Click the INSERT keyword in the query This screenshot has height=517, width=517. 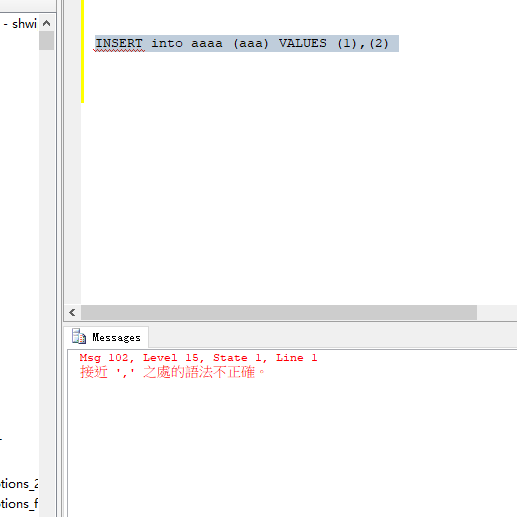coord(119,43)
